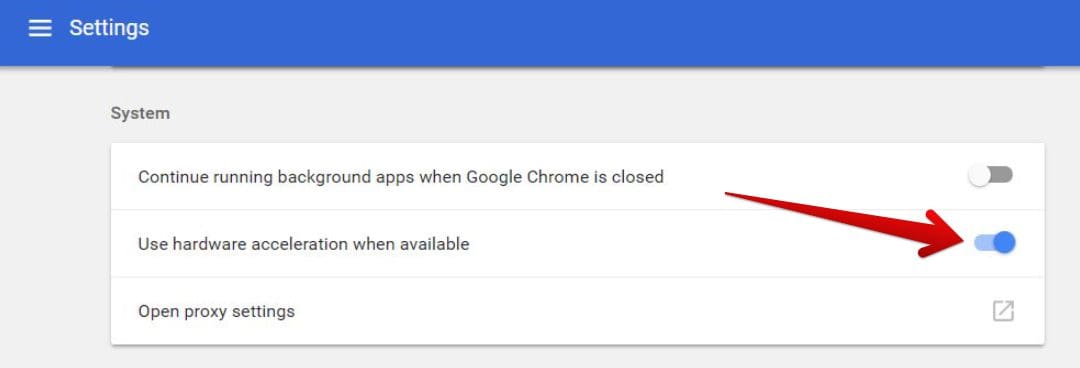Screen dimensions: 1080x368
Task: Click the background apps settings row
Action: pyautogui.click(x=577, y=176)
